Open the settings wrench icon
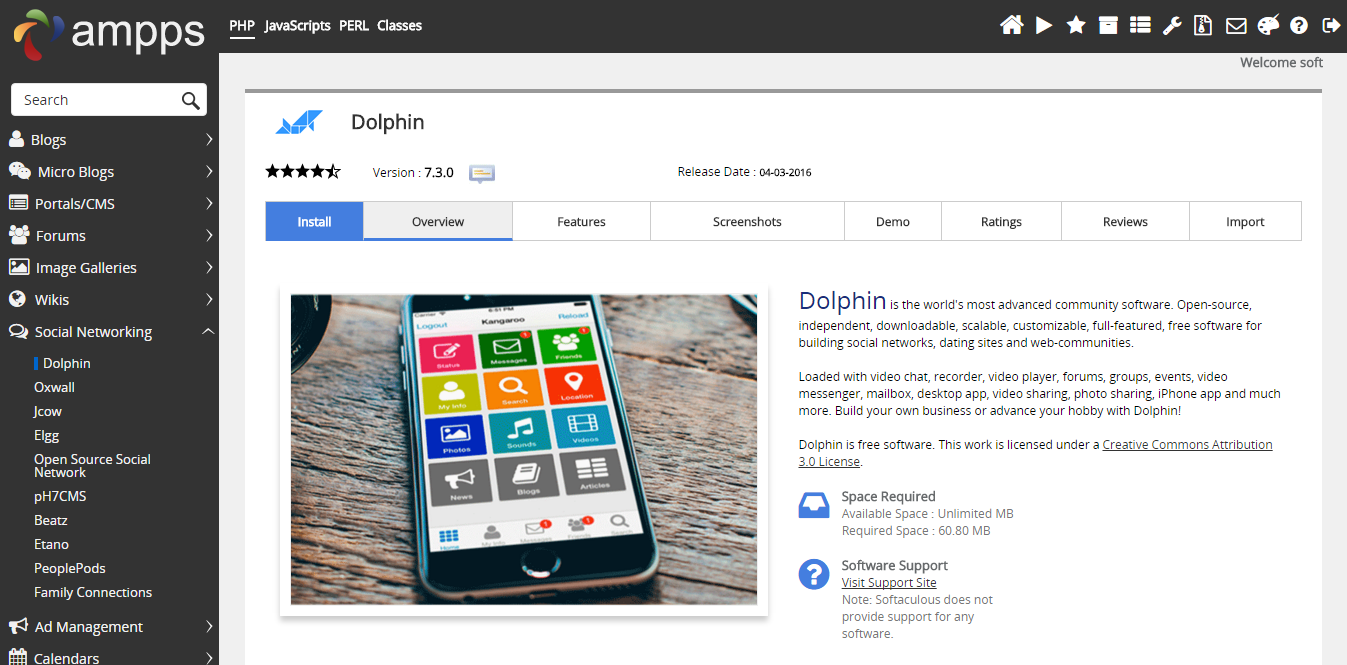The height and width of the screenshot is (665, 1347). pos(1172,25)
